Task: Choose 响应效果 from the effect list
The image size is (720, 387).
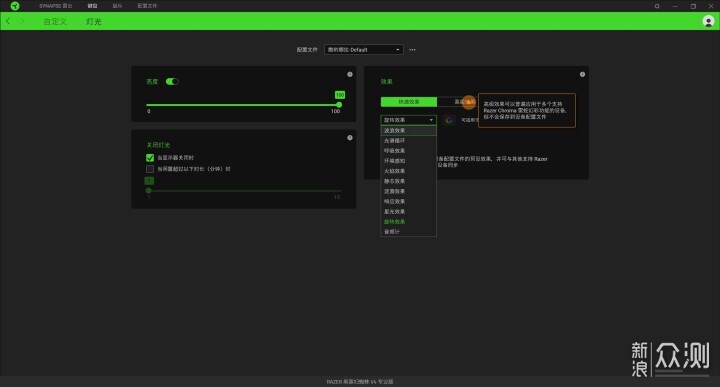Action: click(408, 201)
